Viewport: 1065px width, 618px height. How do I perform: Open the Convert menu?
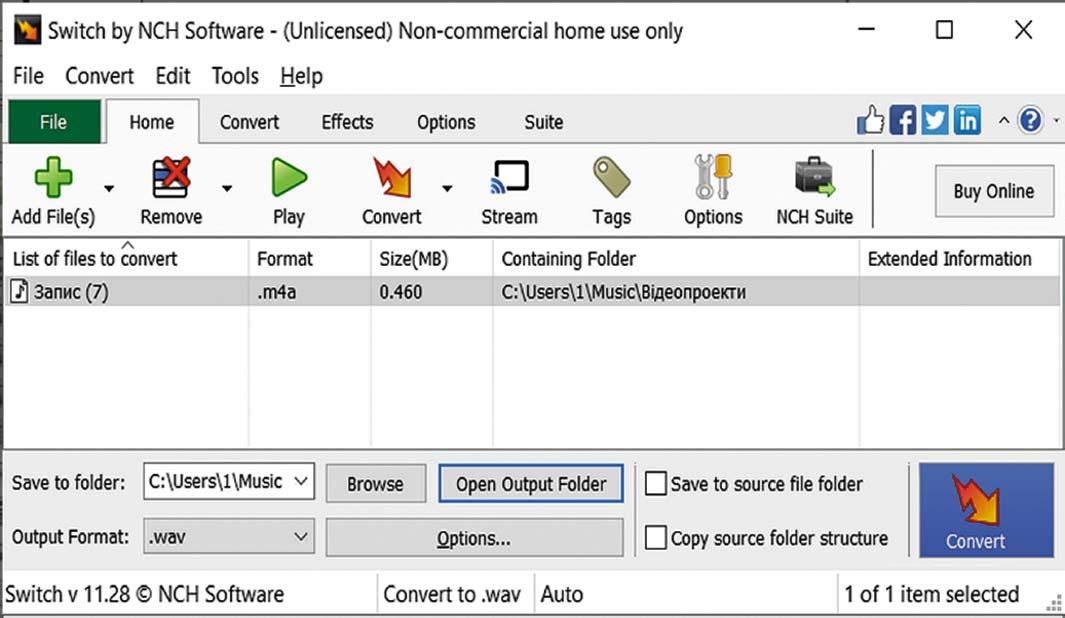click(x=99, y=75)
